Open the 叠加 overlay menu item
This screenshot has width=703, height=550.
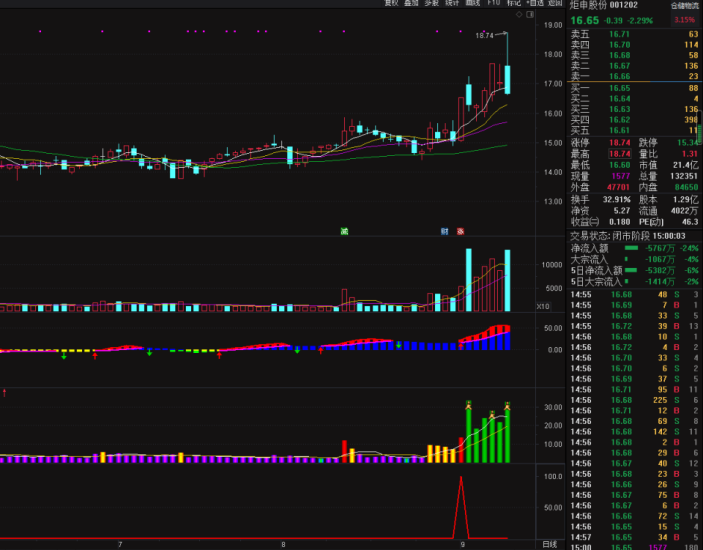coord(411,4)
